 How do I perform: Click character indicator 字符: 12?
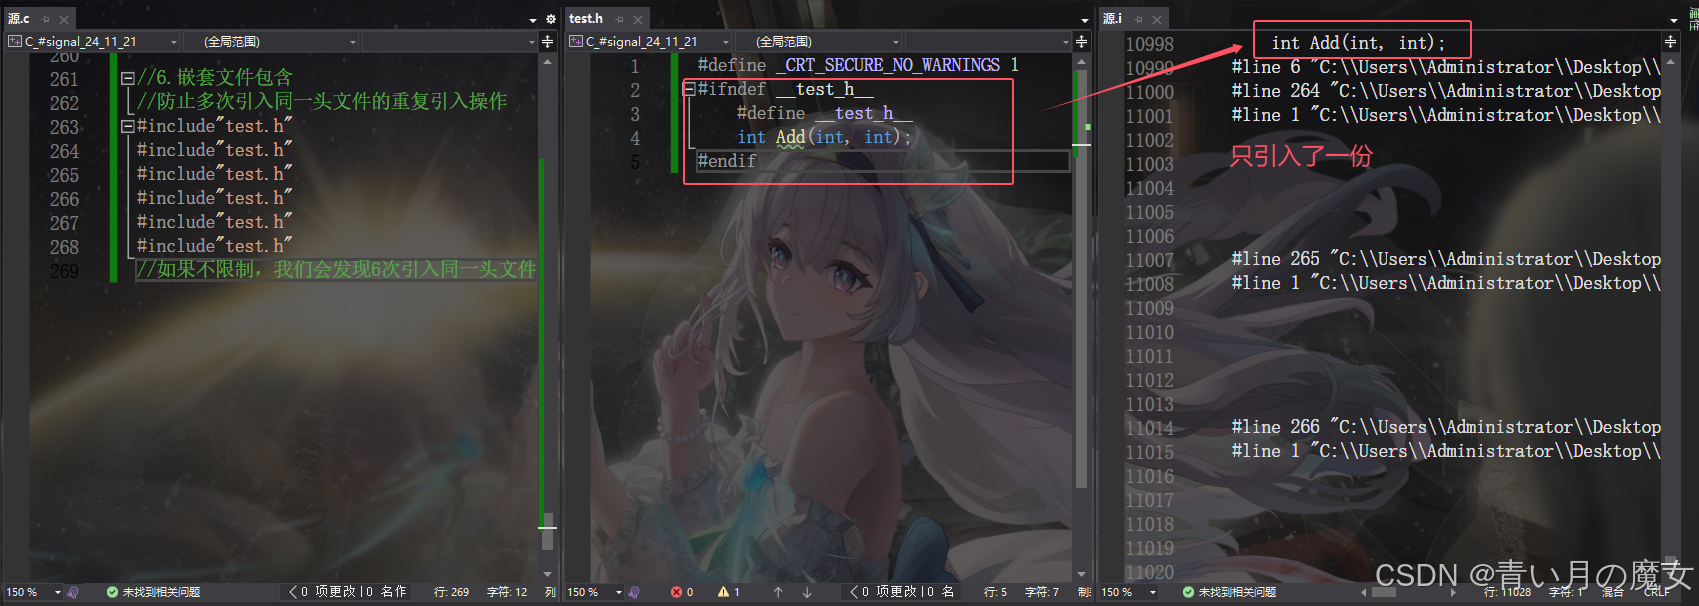tap(507, 592)
